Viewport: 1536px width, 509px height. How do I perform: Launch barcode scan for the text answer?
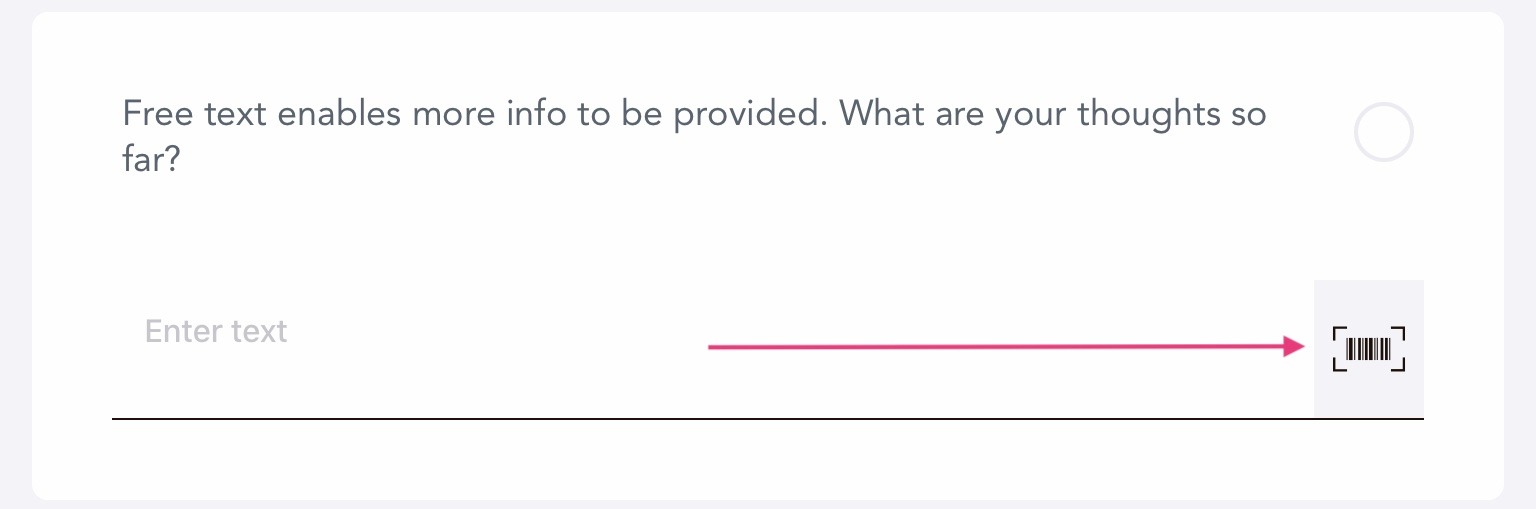tap(1369, 349)
